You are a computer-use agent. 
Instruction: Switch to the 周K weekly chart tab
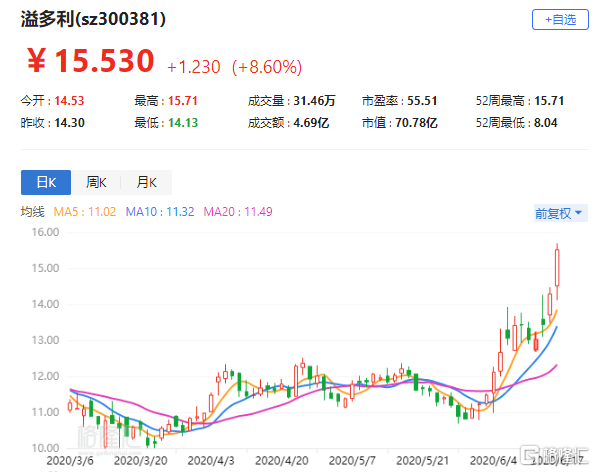[96, 183]
